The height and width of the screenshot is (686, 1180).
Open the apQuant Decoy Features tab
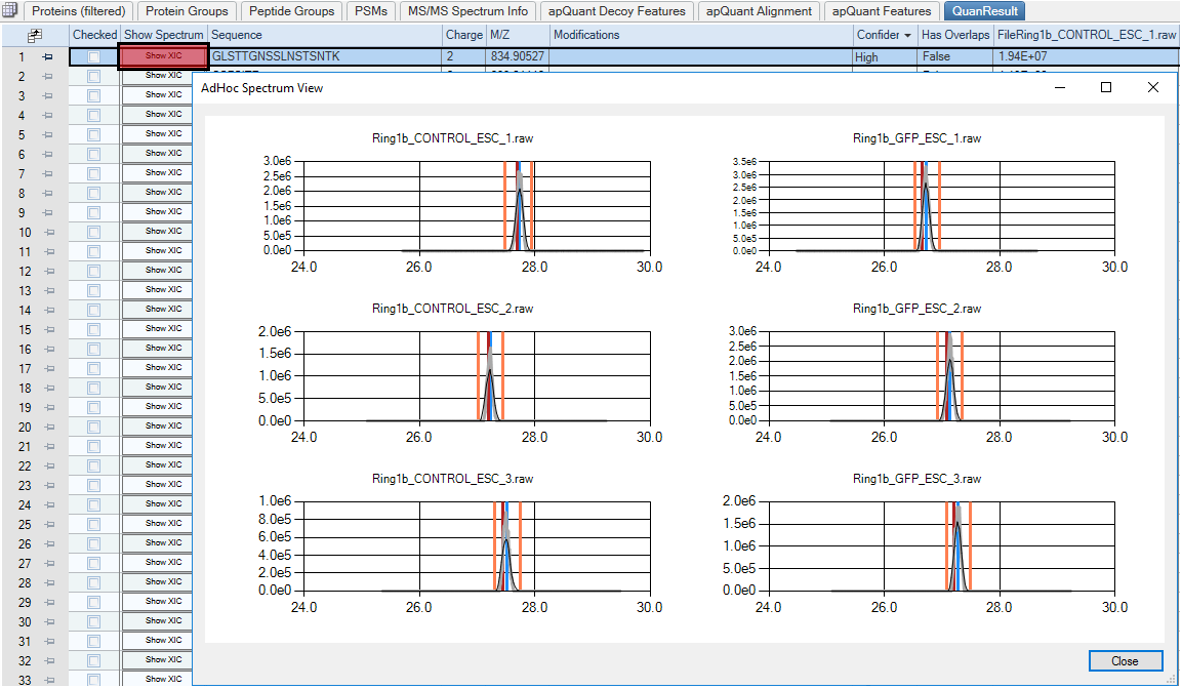click(x=616, y=11)
